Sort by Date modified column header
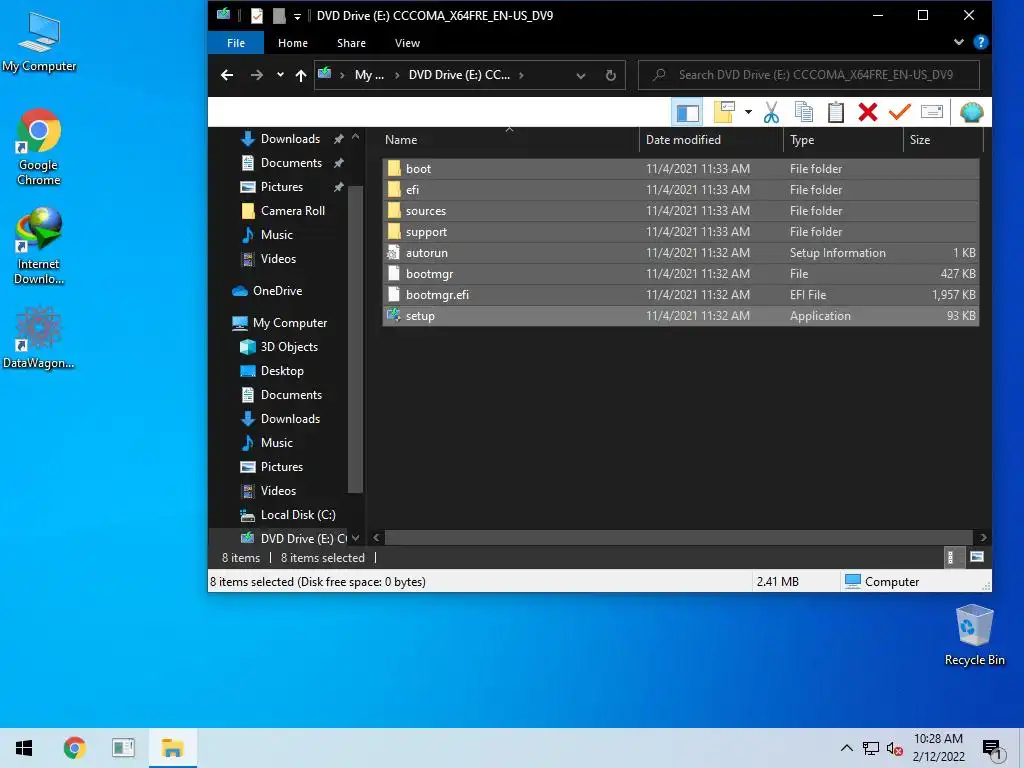The height and width of the screenshot is (768, 1024). pyautogui.click(x=711, y=140)
